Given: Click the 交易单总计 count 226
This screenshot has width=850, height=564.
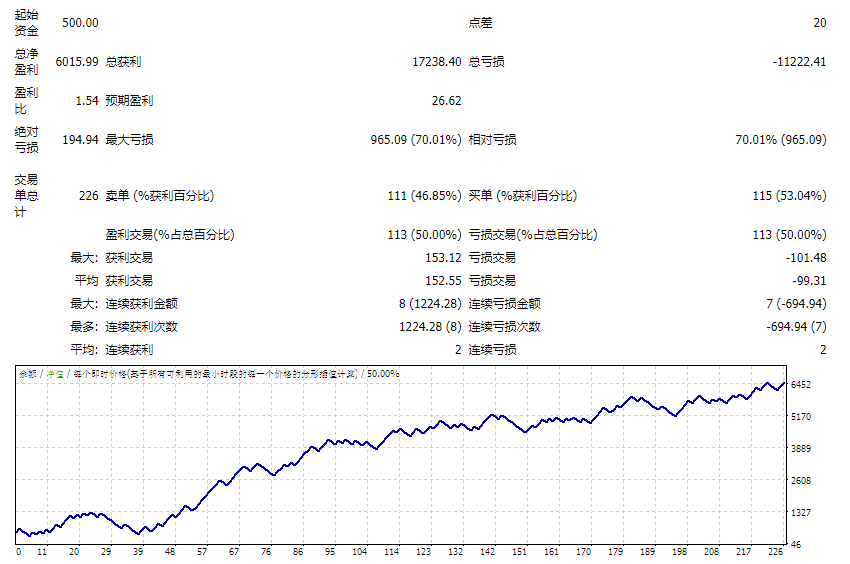Looking at the screenshot, I should tap(88, 196).
